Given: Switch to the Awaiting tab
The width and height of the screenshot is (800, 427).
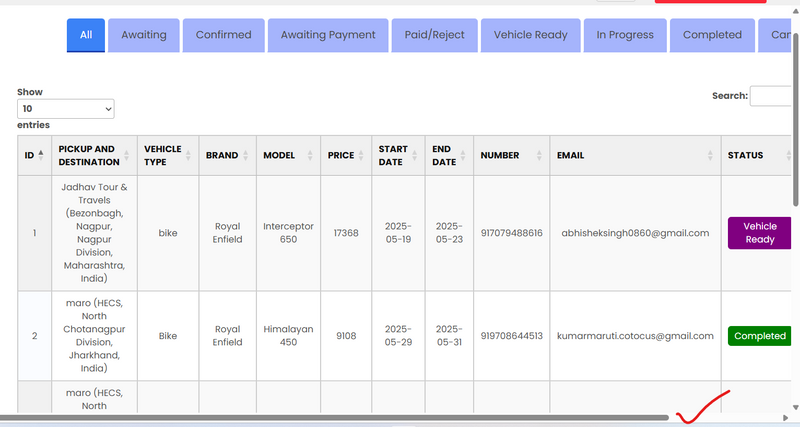Looking at the screenshot, I should pos(144,35).
